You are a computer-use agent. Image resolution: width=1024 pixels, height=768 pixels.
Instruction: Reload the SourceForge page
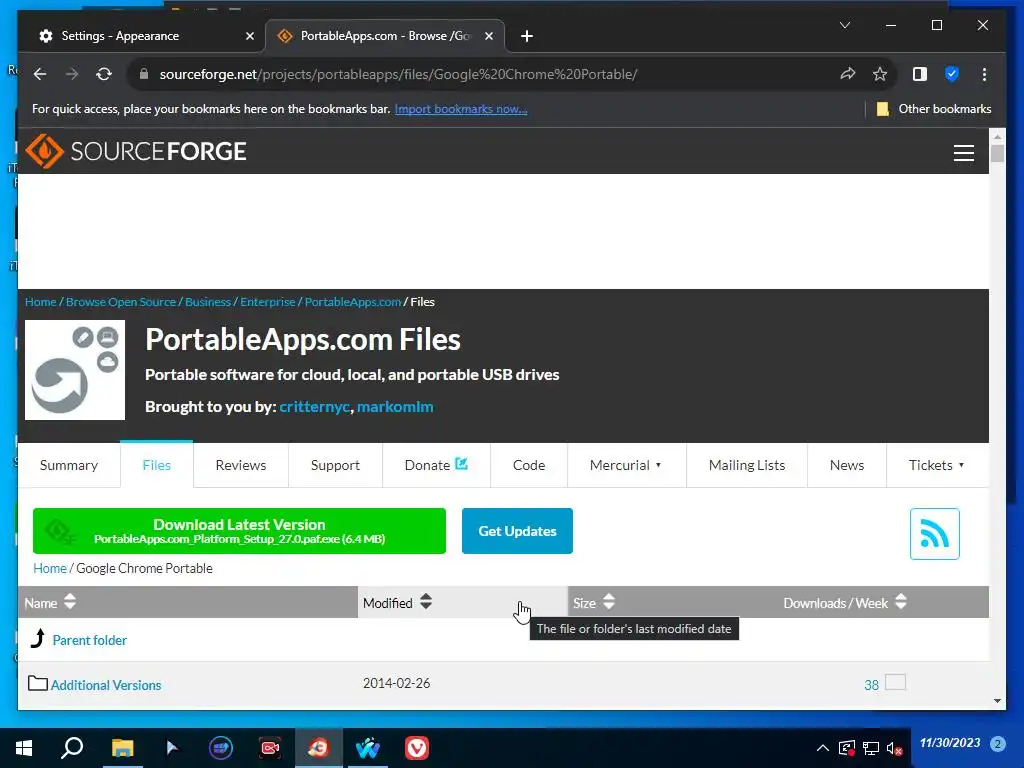(x=104, y=74)
